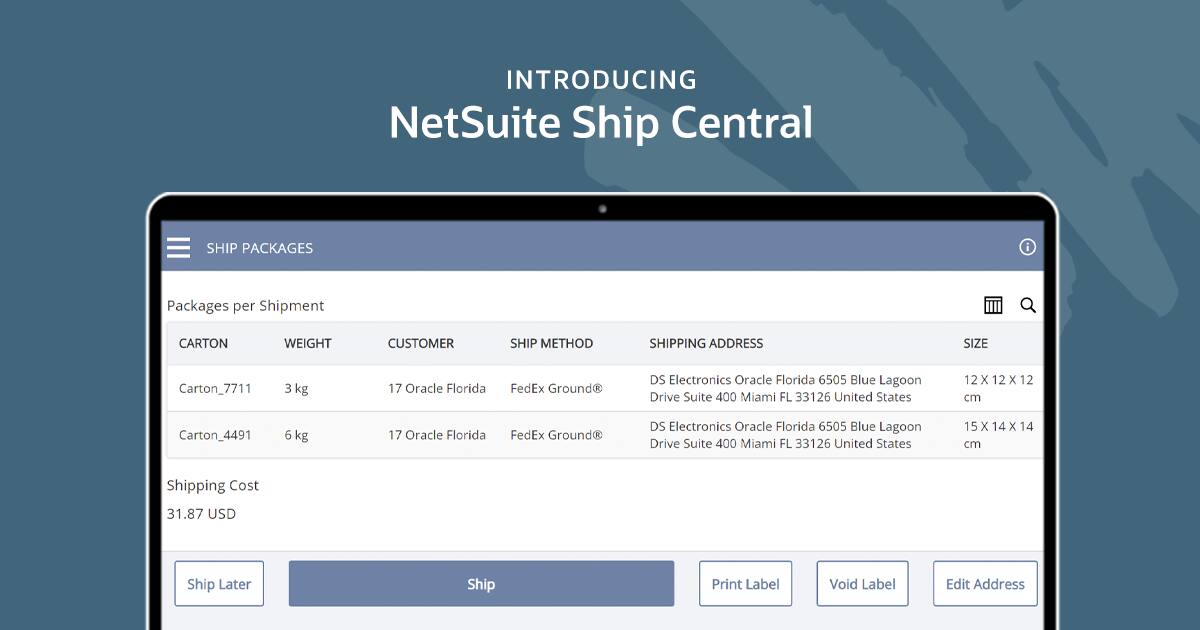The height and width of the screenshot is (630, 1200).
Task: Click the SIZE column header
Action: tap(975, 343)
